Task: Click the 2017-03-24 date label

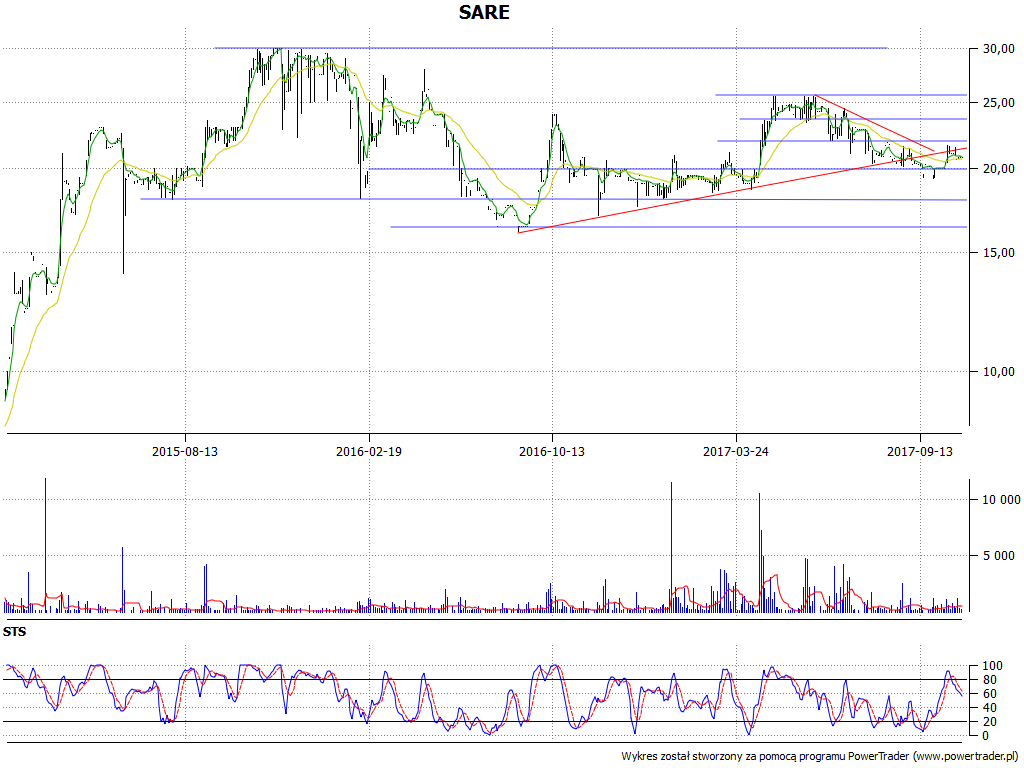Action: click(736, 451)
